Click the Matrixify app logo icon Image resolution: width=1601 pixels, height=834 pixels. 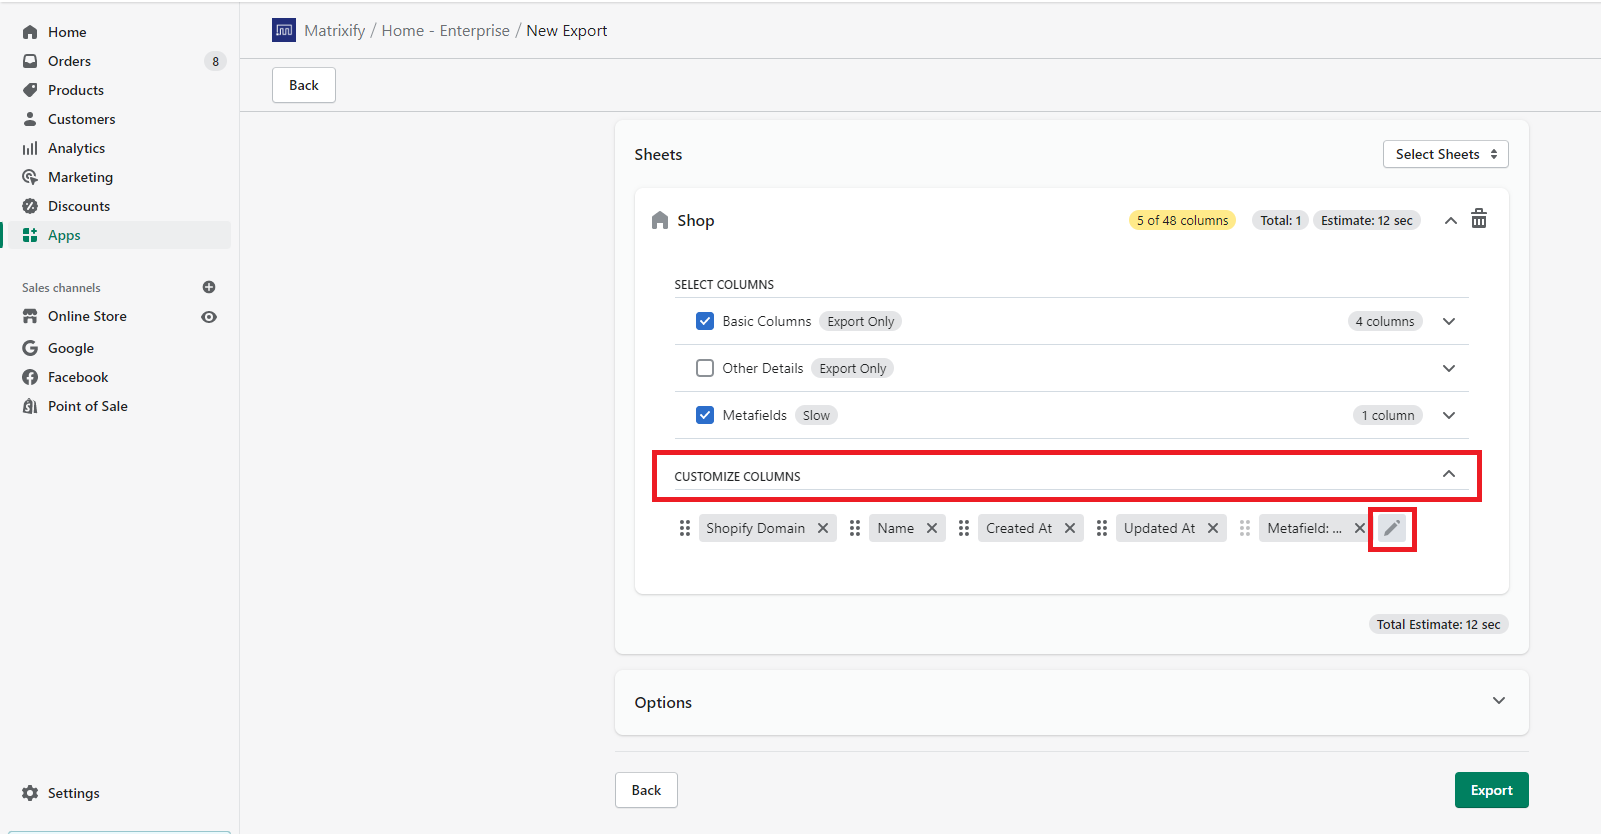click(x=284, y=31)
